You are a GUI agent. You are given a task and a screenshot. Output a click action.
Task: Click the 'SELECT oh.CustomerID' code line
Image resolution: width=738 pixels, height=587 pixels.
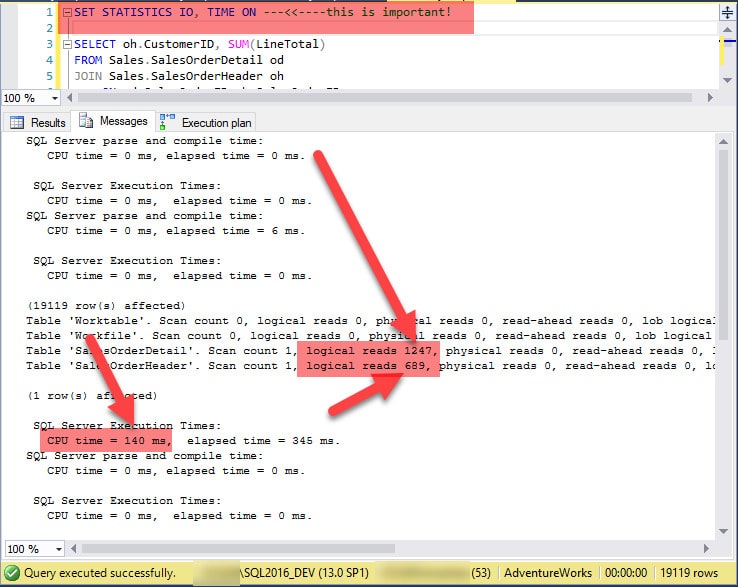click(200, 44)
